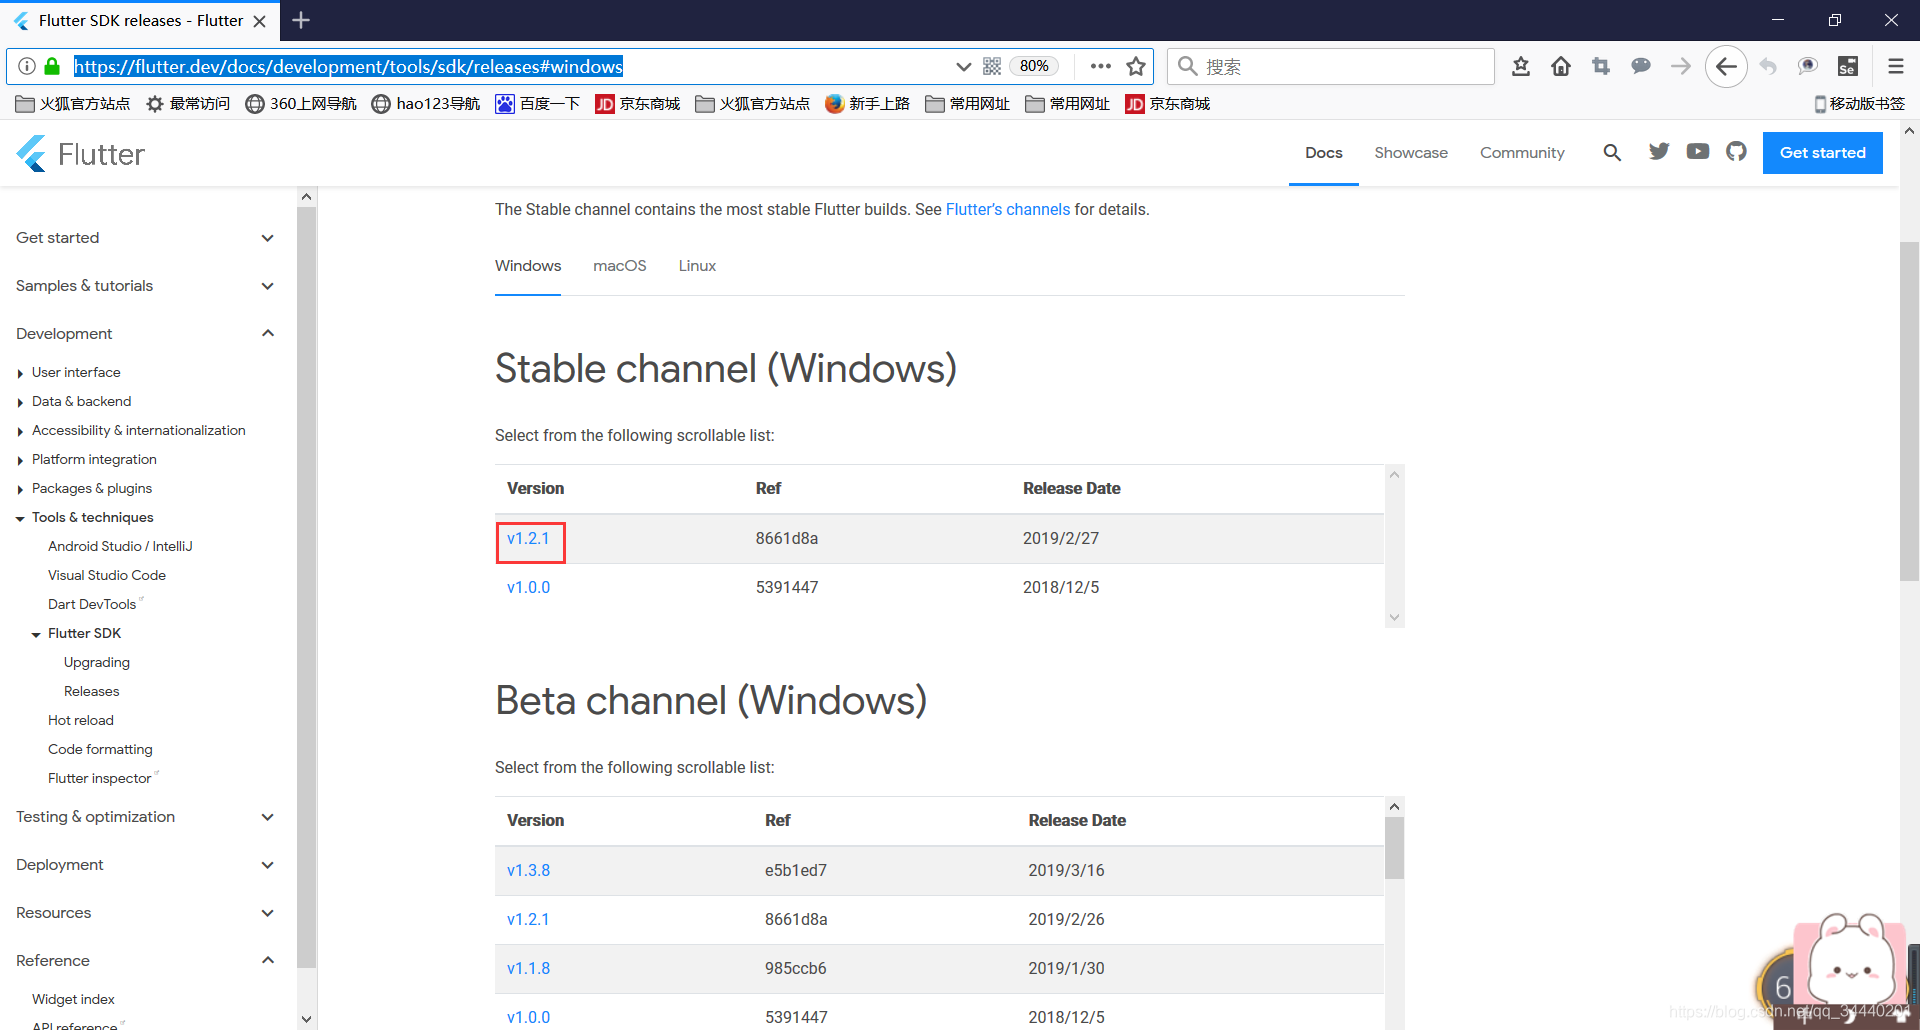The image size is (1920, 1030).
Task: Open a new browser tab with plus
Action: tap(301, 20)
